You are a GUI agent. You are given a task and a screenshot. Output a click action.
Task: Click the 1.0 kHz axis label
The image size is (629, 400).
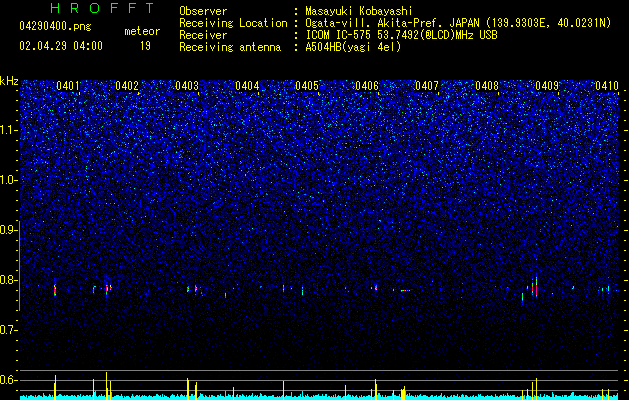click(x=9, y=180)
